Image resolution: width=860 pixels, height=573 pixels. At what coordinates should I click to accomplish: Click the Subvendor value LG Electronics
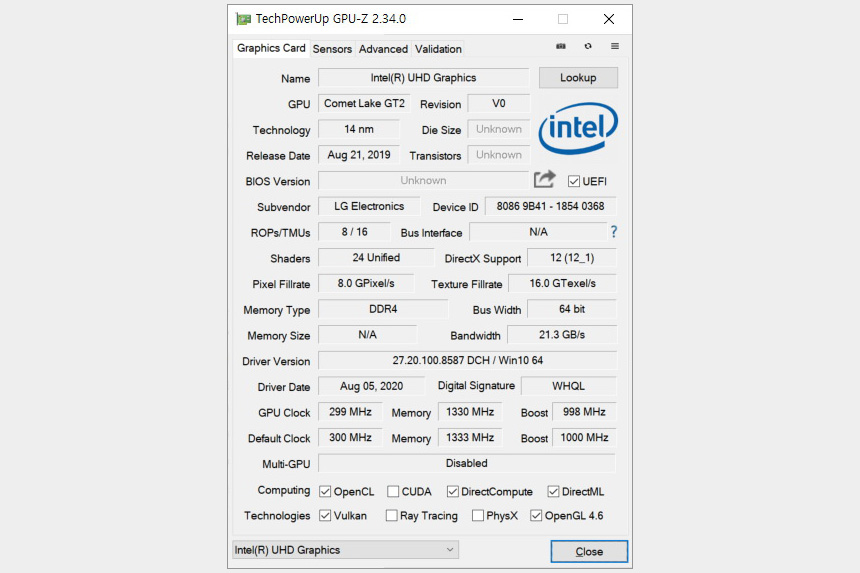369,207
